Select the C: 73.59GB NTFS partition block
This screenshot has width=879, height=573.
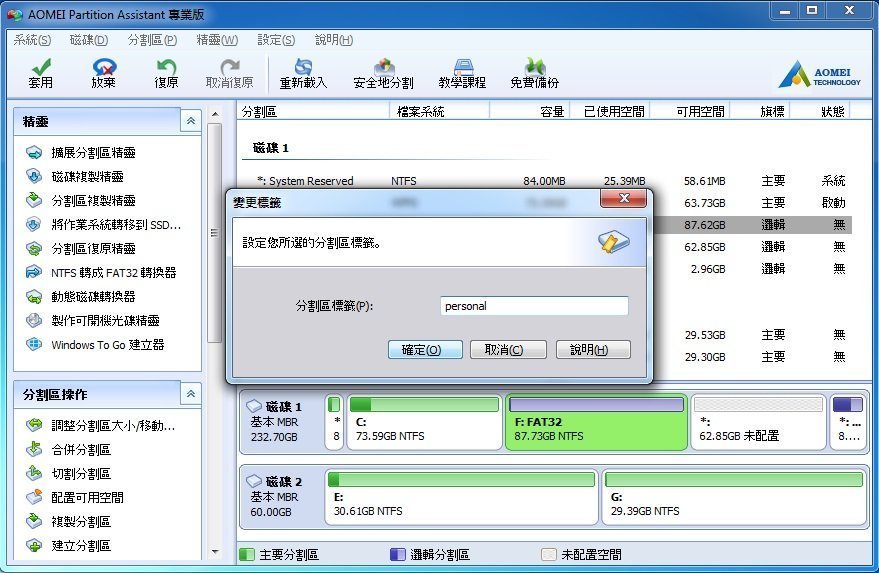(x=424, y=422)
